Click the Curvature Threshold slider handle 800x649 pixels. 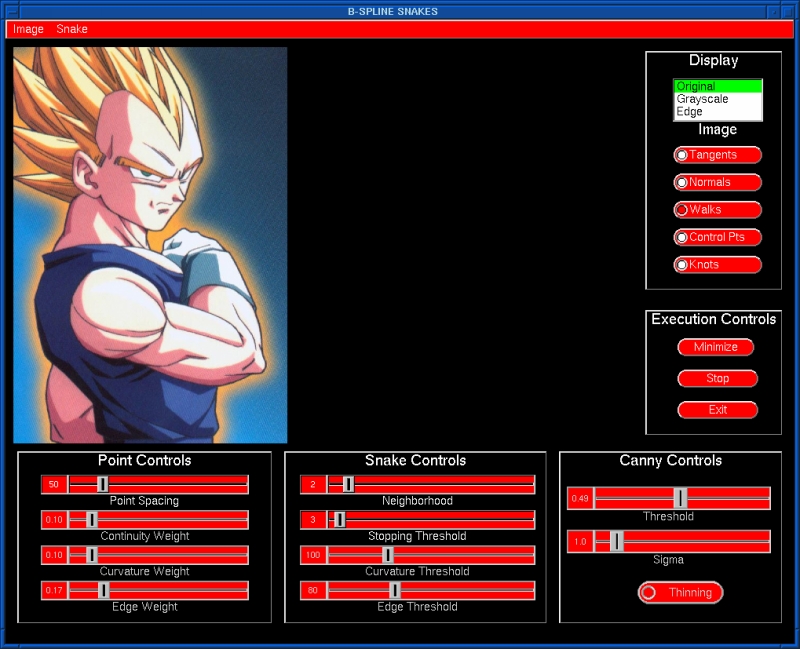click(388, 555)
